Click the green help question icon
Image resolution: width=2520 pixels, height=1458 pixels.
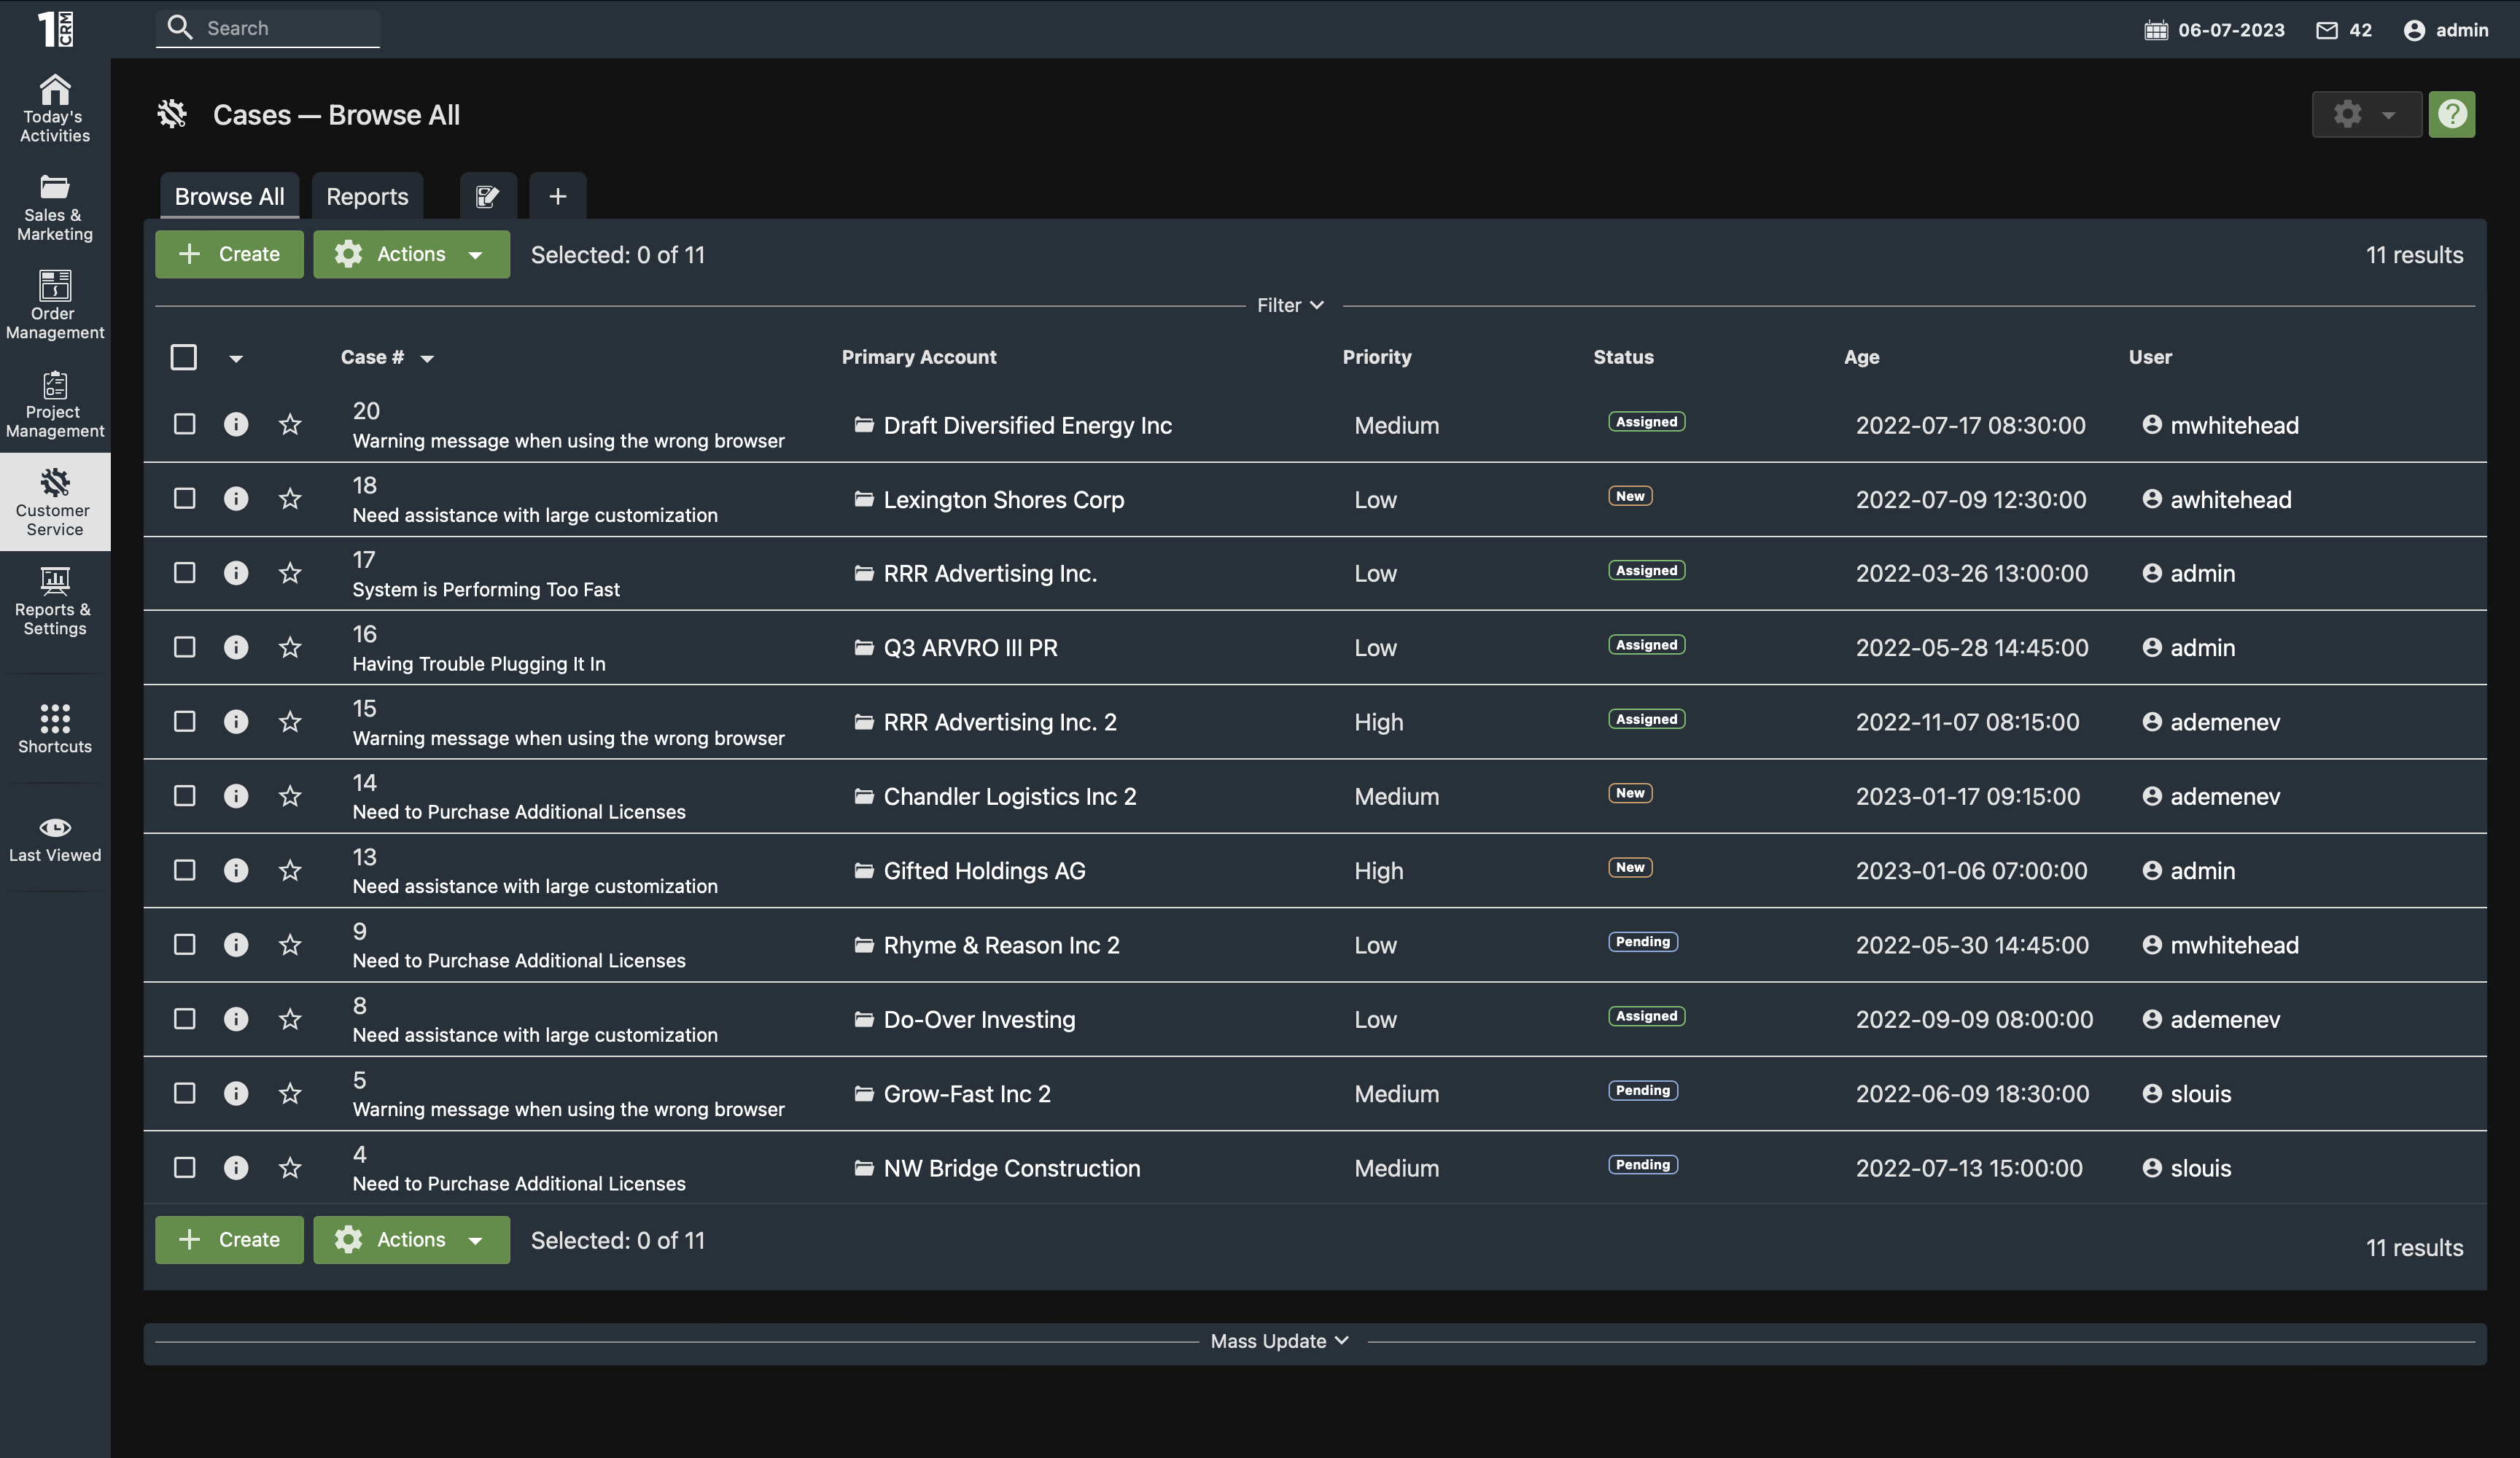tap(2451, 114)
